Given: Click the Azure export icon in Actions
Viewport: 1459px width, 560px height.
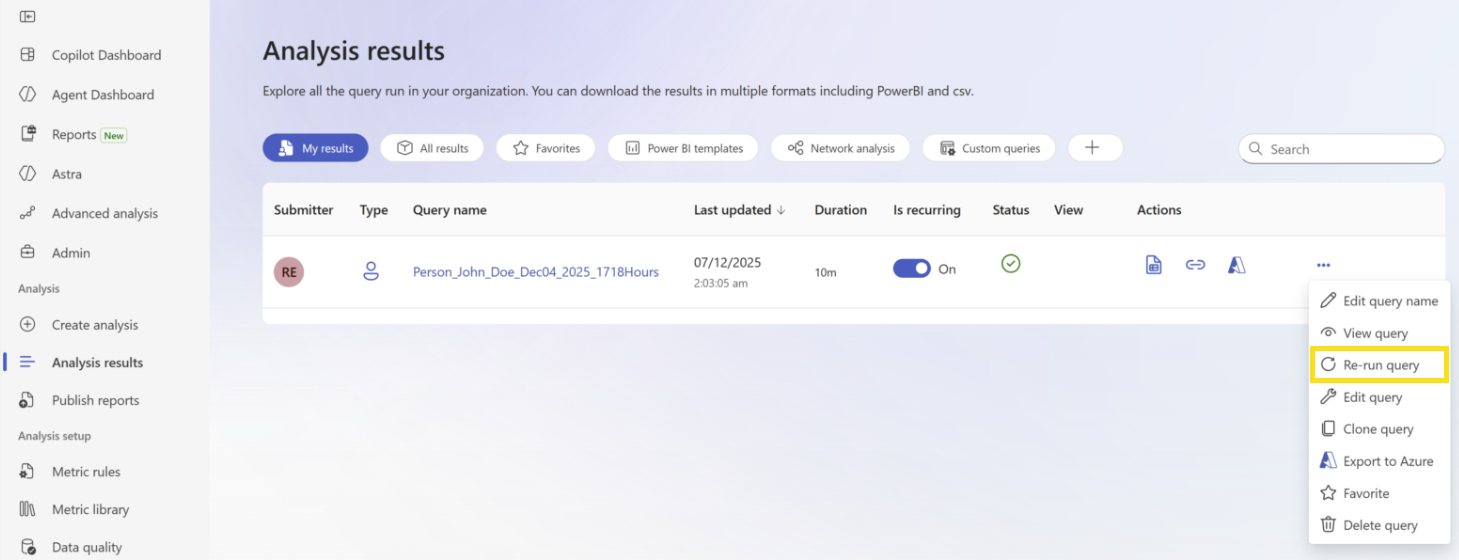Looking at the screenshot, I should [1237, 265].
